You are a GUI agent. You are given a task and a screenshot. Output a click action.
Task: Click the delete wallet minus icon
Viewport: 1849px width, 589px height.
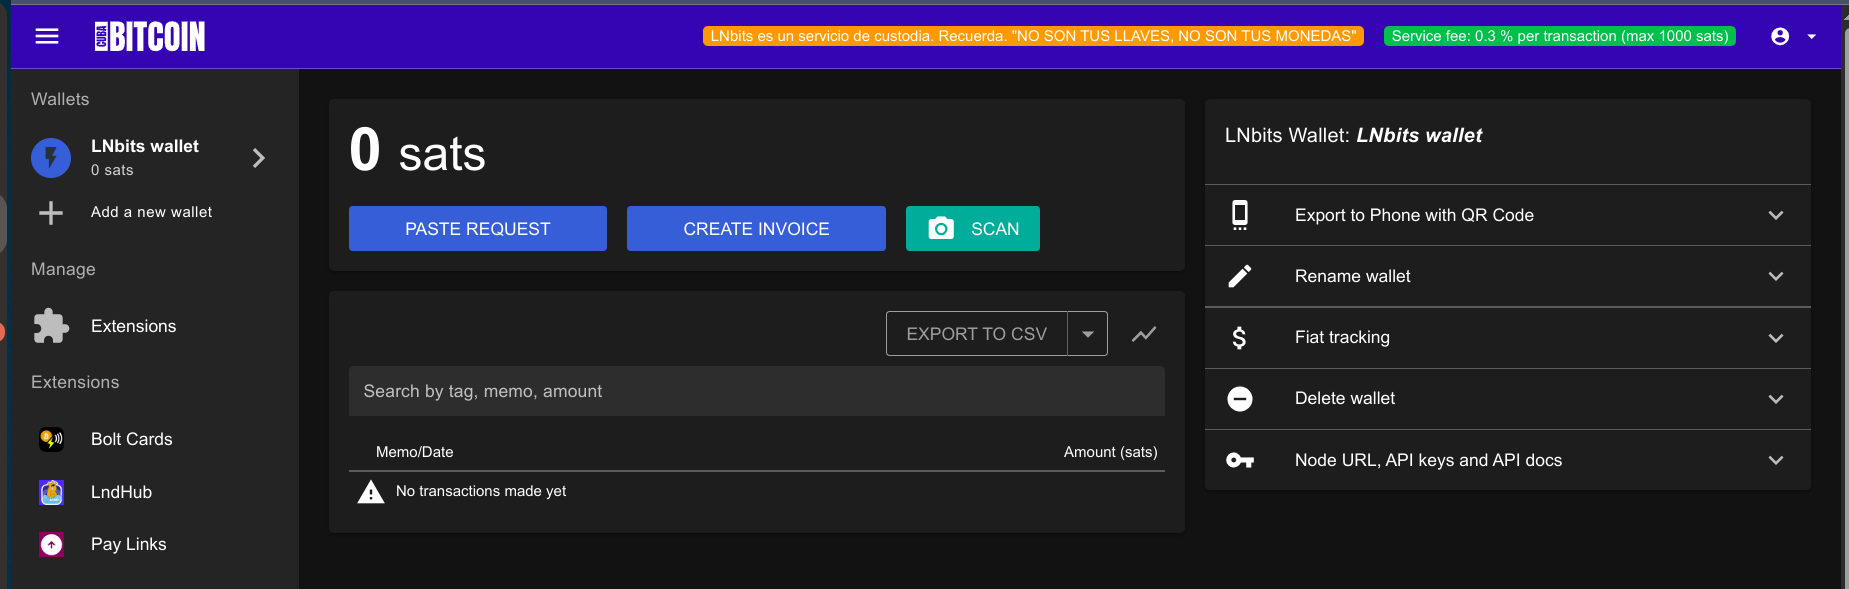coord(1240,399)
